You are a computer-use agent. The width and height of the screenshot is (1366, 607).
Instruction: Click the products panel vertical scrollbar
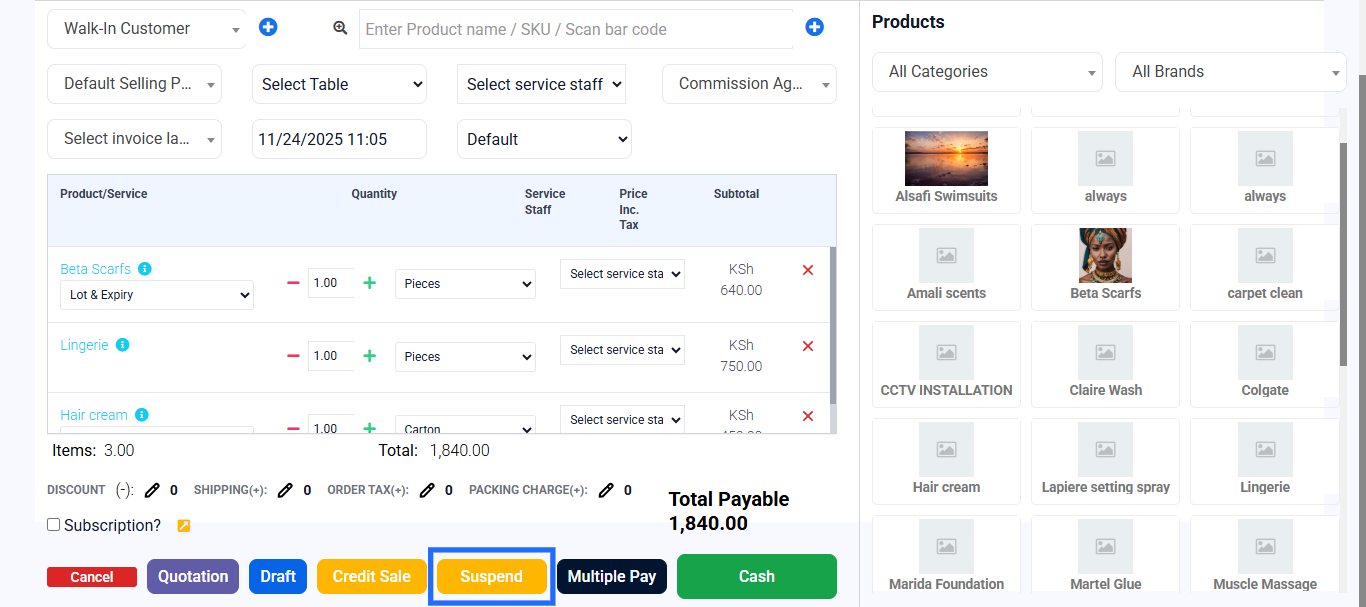(1343, 254)
